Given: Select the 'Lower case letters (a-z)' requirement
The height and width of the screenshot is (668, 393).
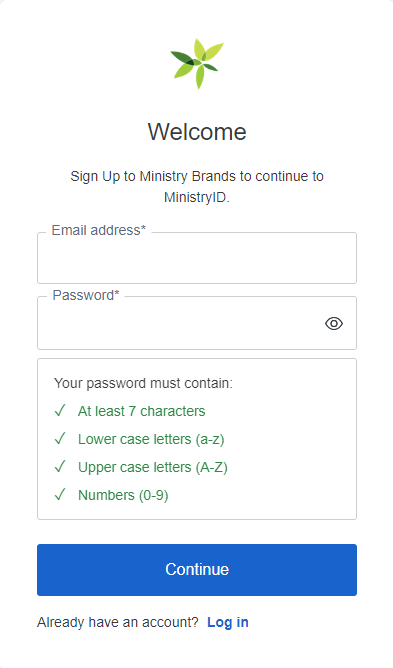Looking at the screenshot, I should click(x=151, y=439).
